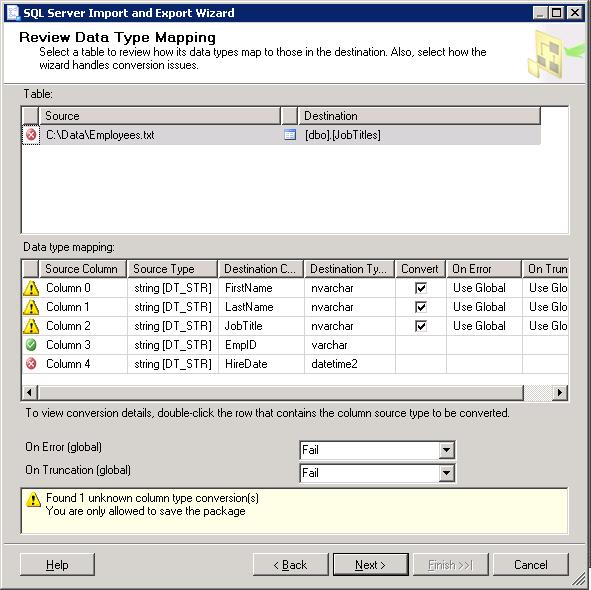This screenshot has width=591, height=590.
Task: Open the On Error (global) dropdown
Action: tap(446, 450)
